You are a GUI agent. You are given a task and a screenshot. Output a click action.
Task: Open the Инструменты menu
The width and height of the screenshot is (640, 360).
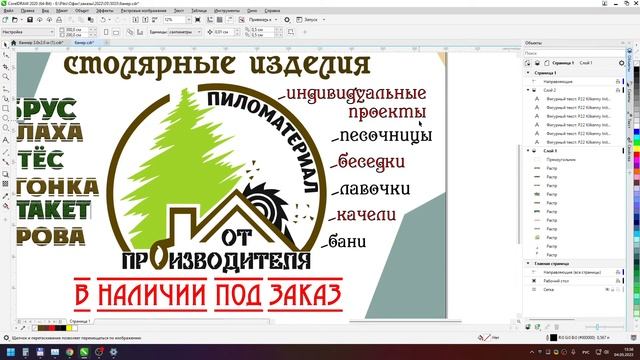click(x=227, y=11)
